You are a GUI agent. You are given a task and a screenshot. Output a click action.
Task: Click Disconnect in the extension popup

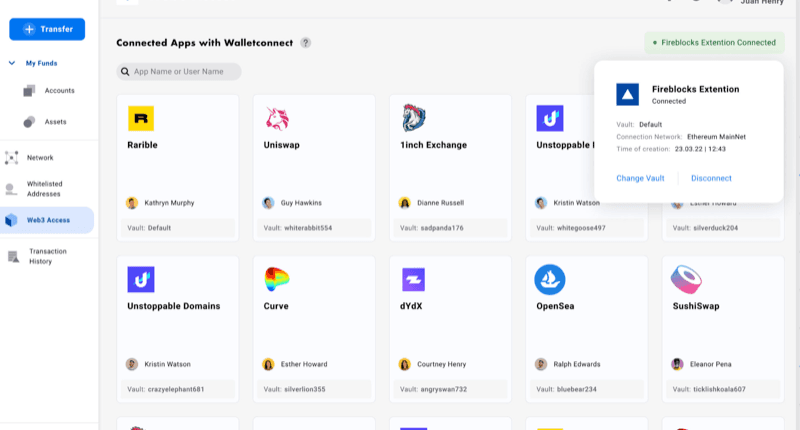[711, 178]
